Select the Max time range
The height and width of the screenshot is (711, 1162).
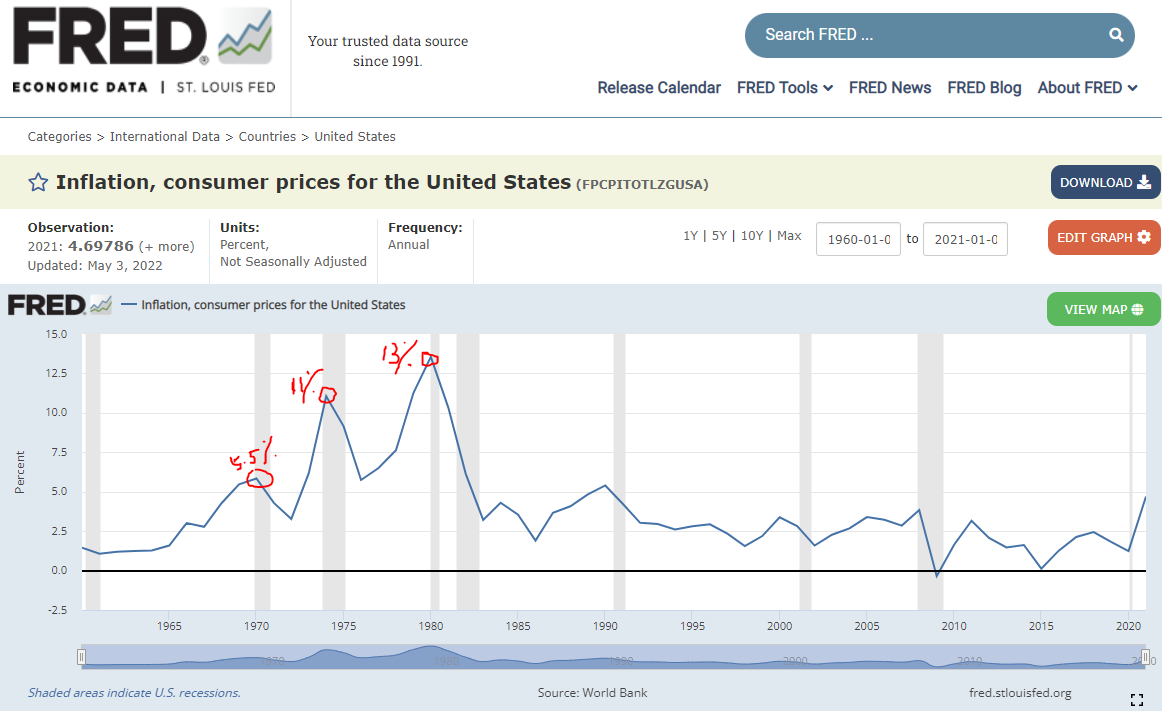tap(789, 236)
